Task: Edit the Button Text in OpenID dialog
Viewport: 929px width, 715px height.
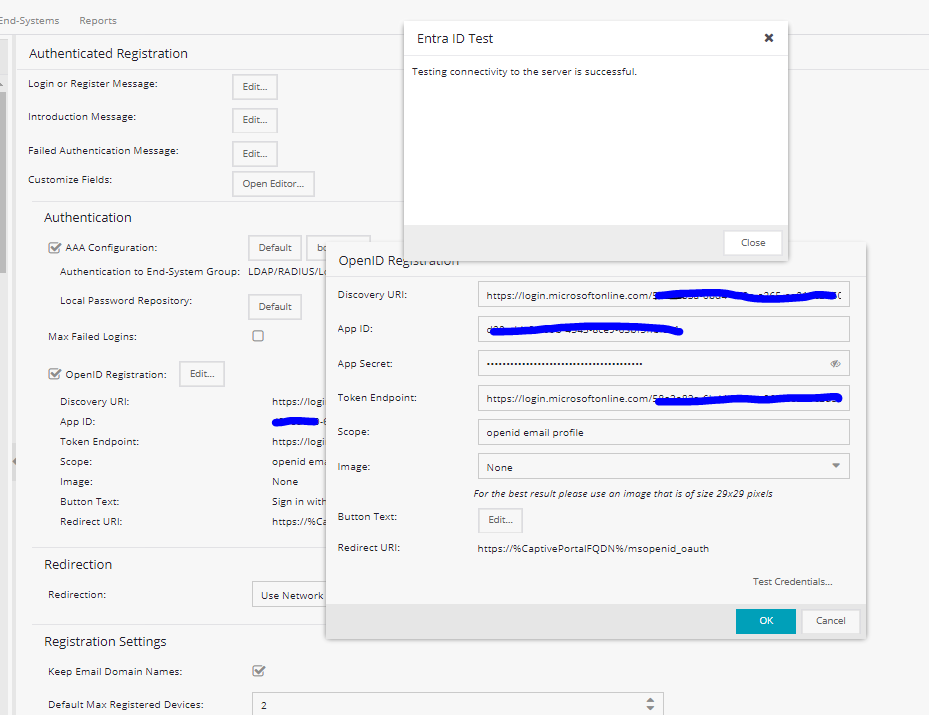Action: 499,520
